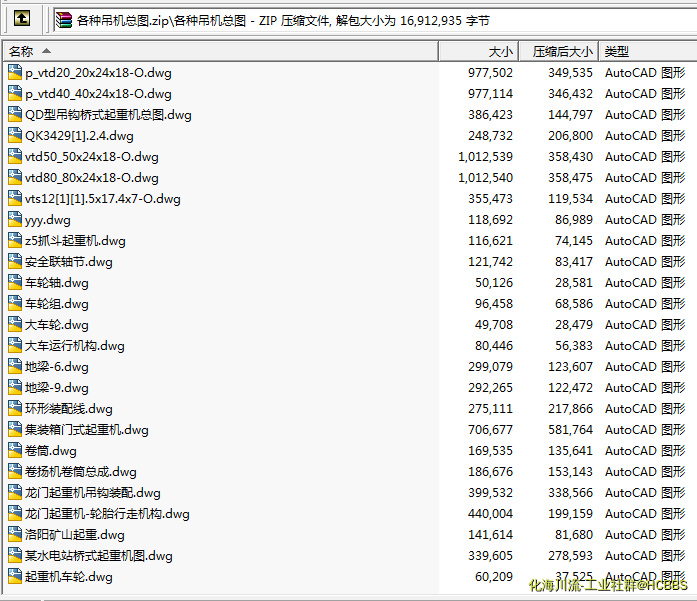697x601 pixels.
Task: Select file name 环形装配线.dwg
Action: (x=69, y=409)
